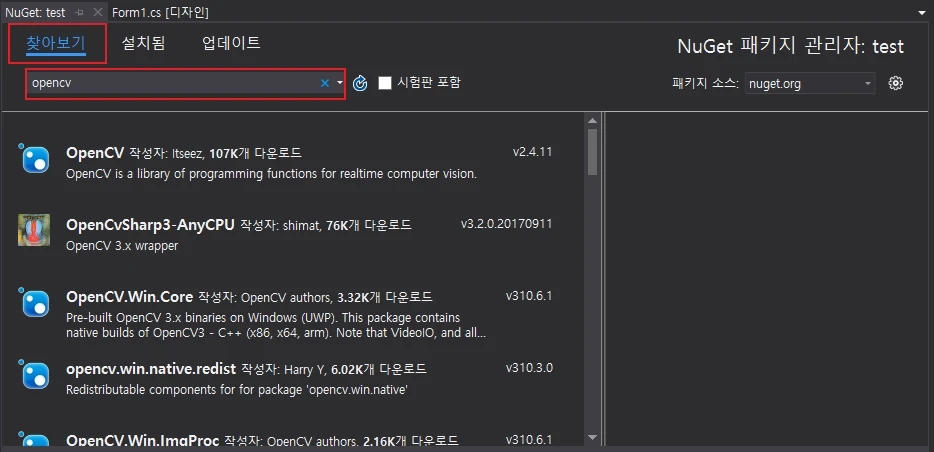Click the OpenCvSharp3-AnyCPU package thumbnail
Image resolution: width=934 pixels, height=452 pixels.
coord(34,230)
